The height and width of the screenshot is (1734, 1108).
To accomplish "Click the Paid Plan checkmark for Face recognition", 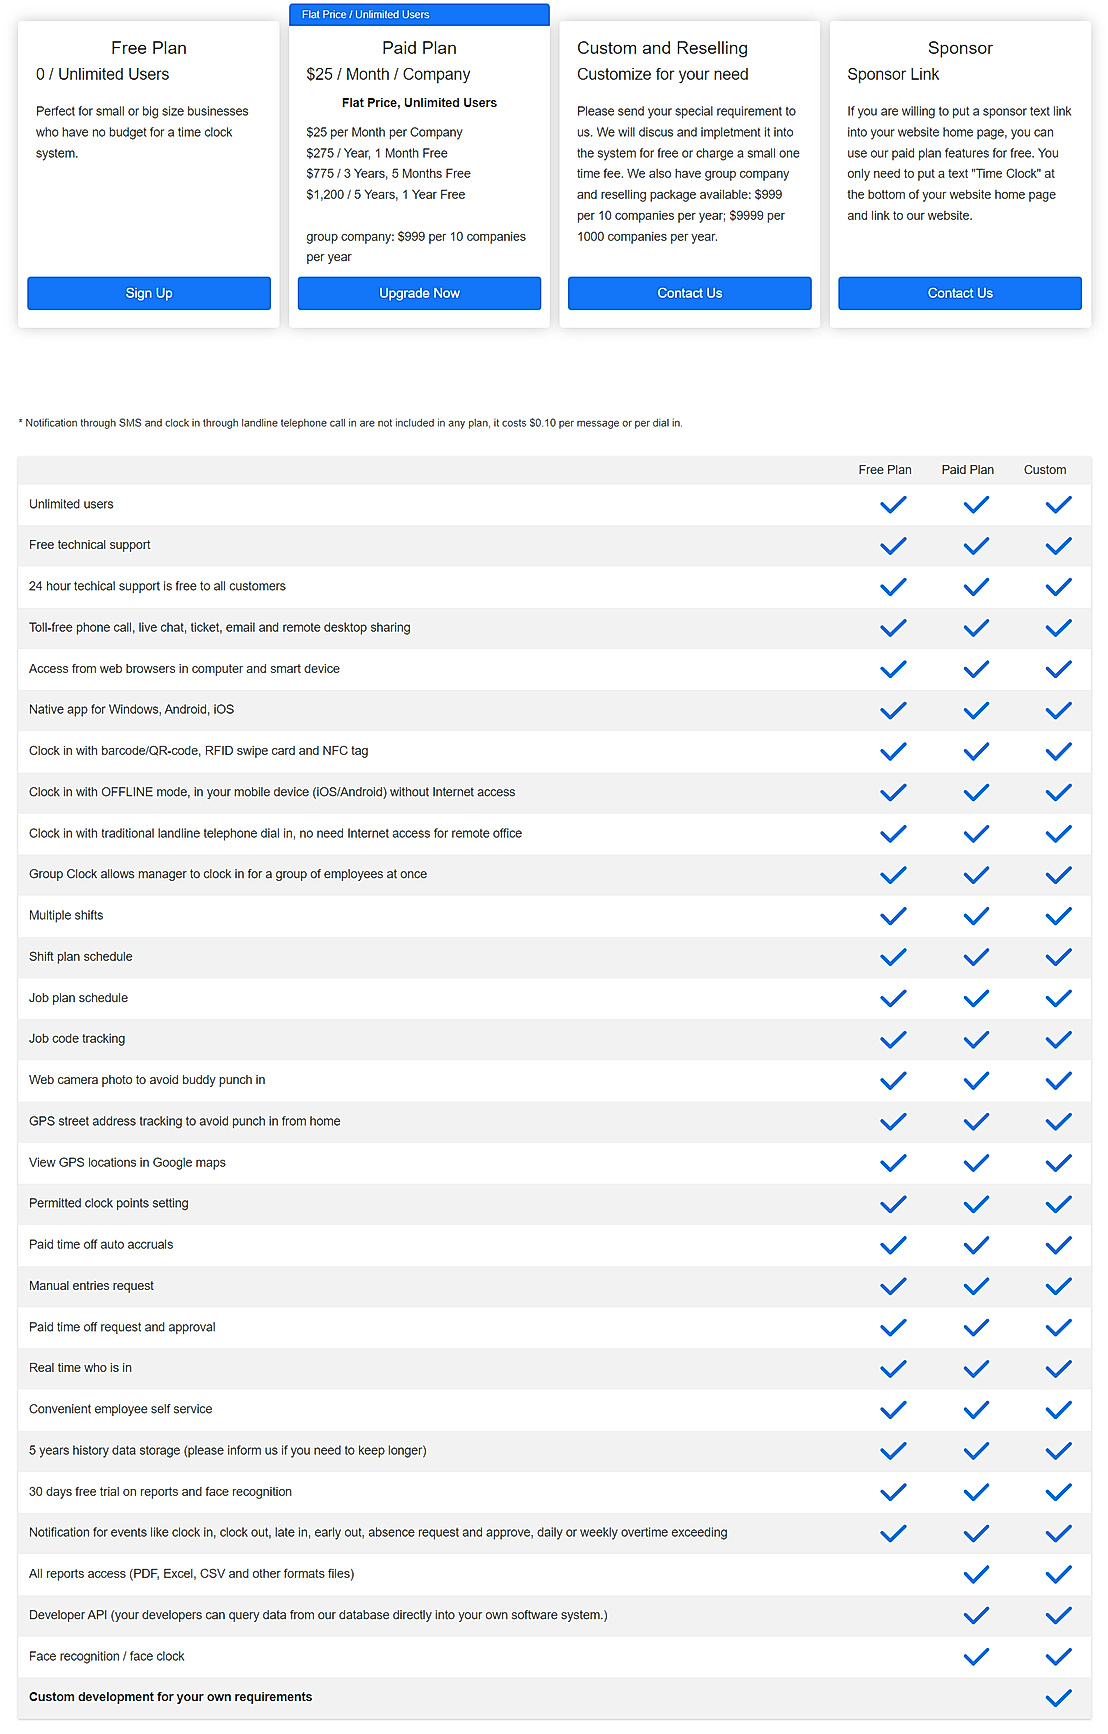I will [x=975, y=1656].
